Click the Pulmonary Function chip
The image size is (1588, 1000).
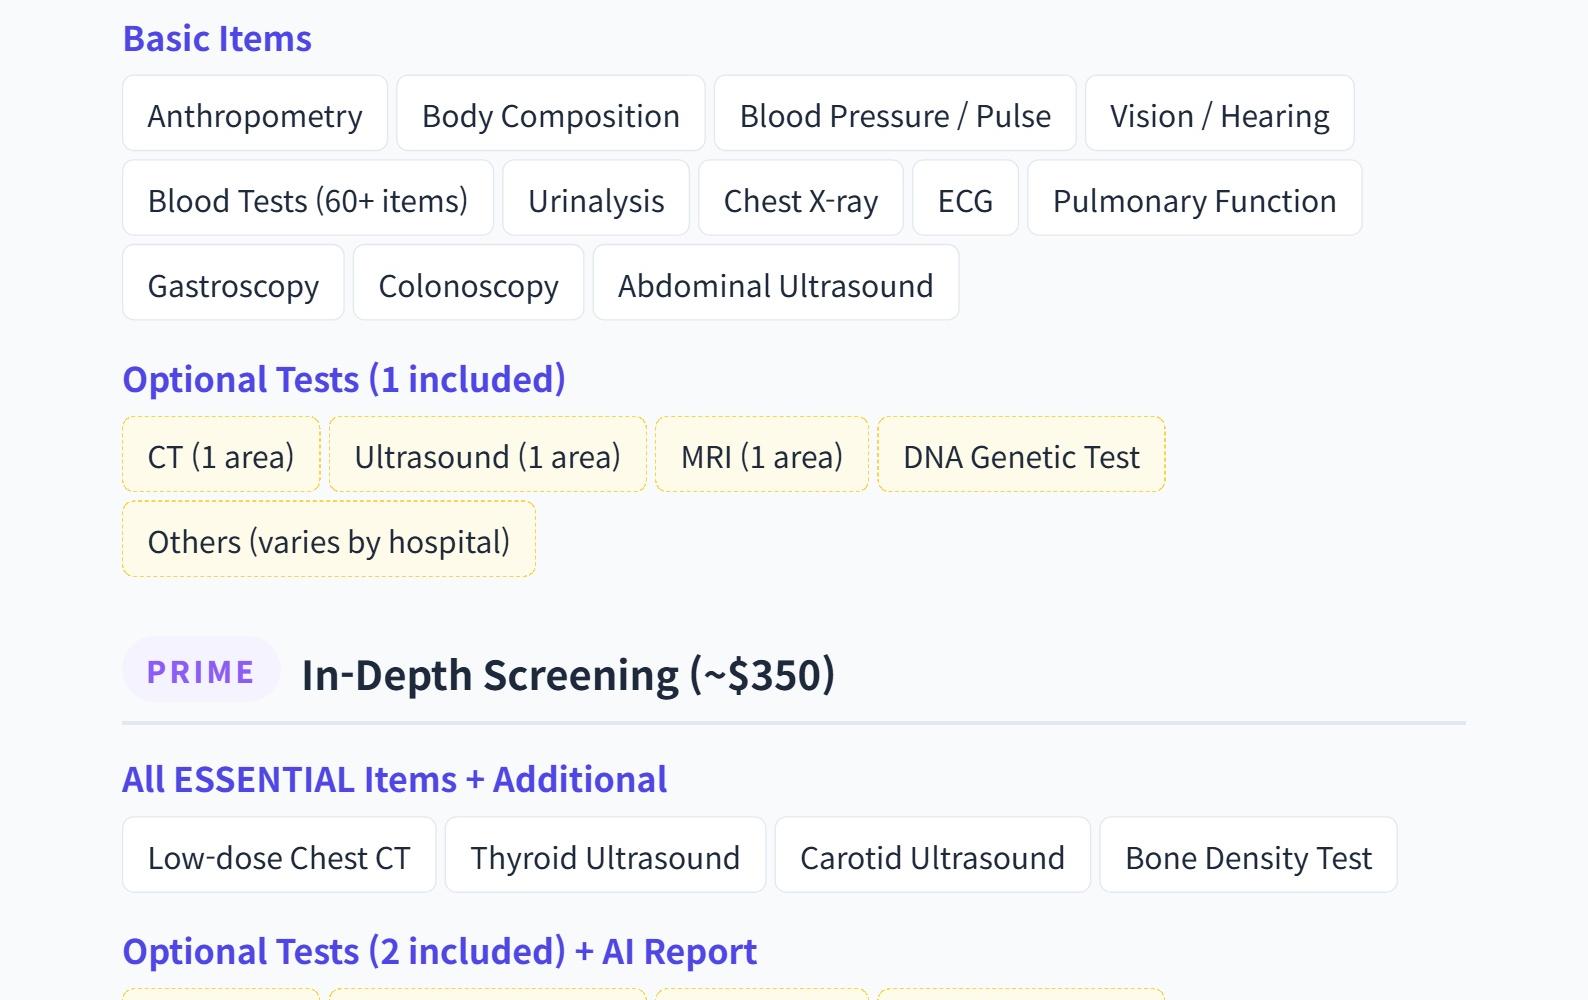(x=1194, y=199)
